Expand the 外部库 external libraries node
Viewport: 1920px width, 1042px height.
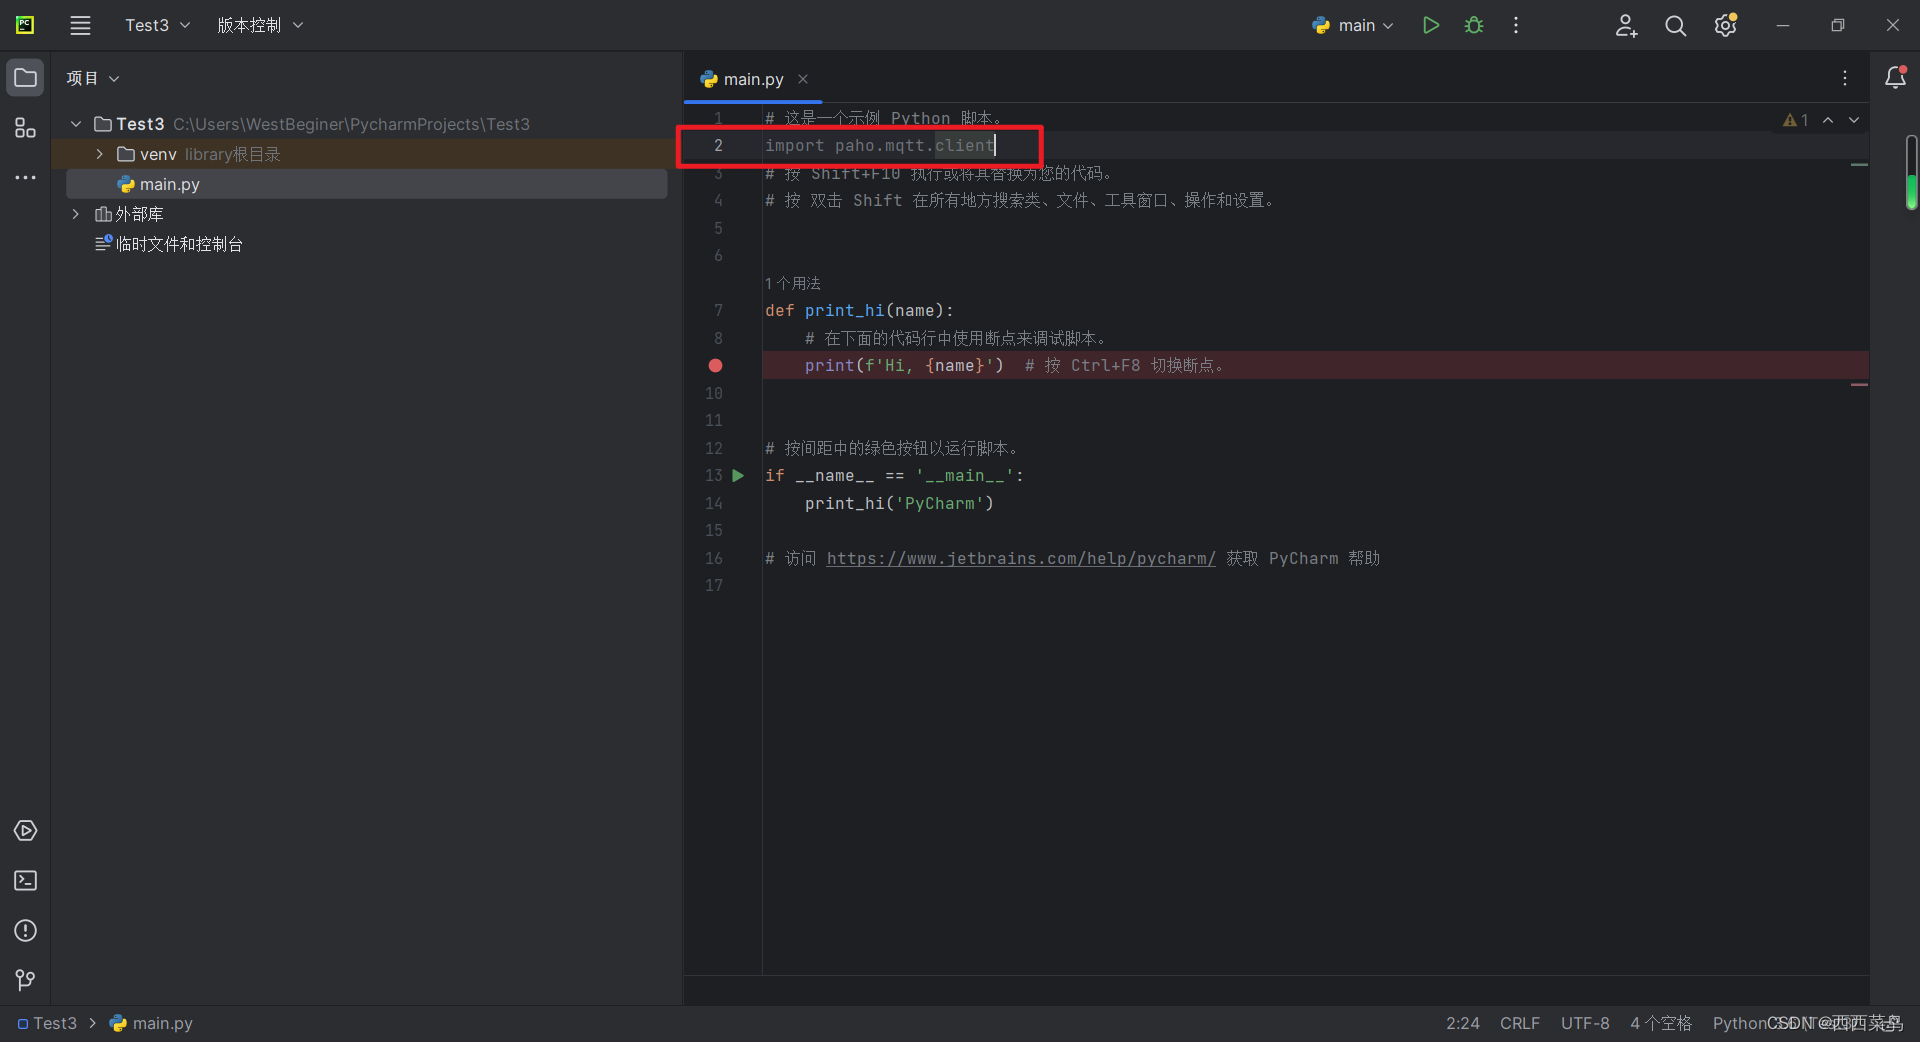(x=76, y=214)
